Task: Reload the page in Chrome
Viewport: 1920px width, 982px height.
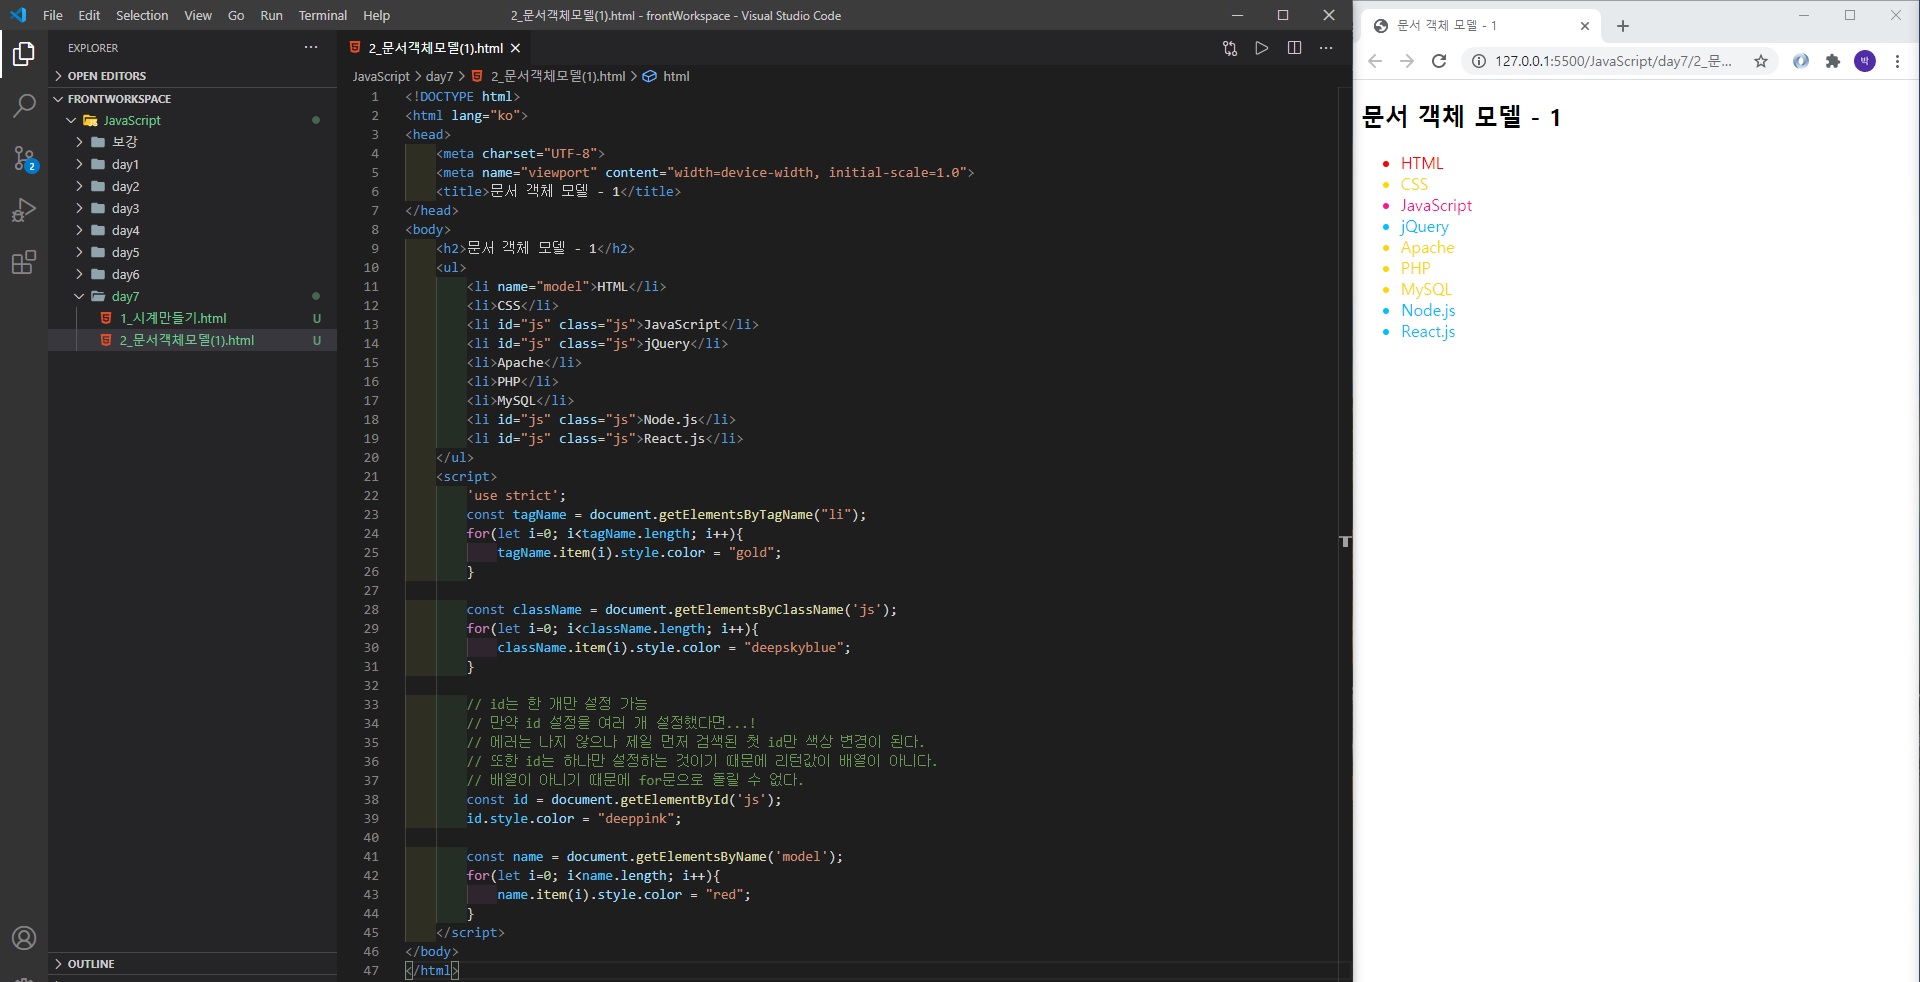Action: (1439, 61)
